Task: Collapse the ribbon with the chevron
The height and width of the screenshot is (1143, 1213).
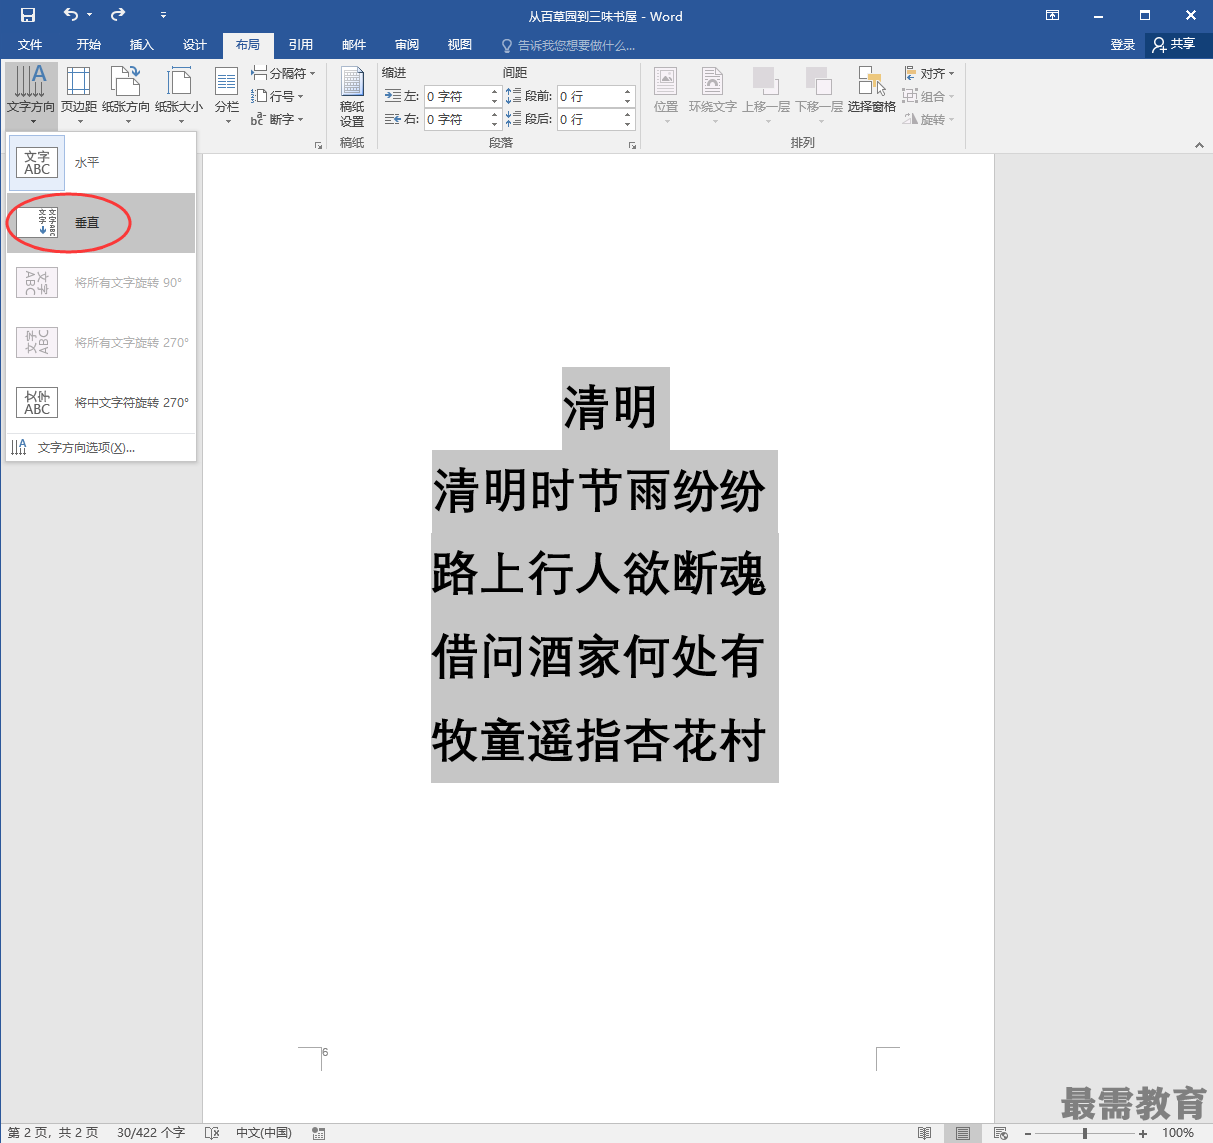Action: [1199, 145]
